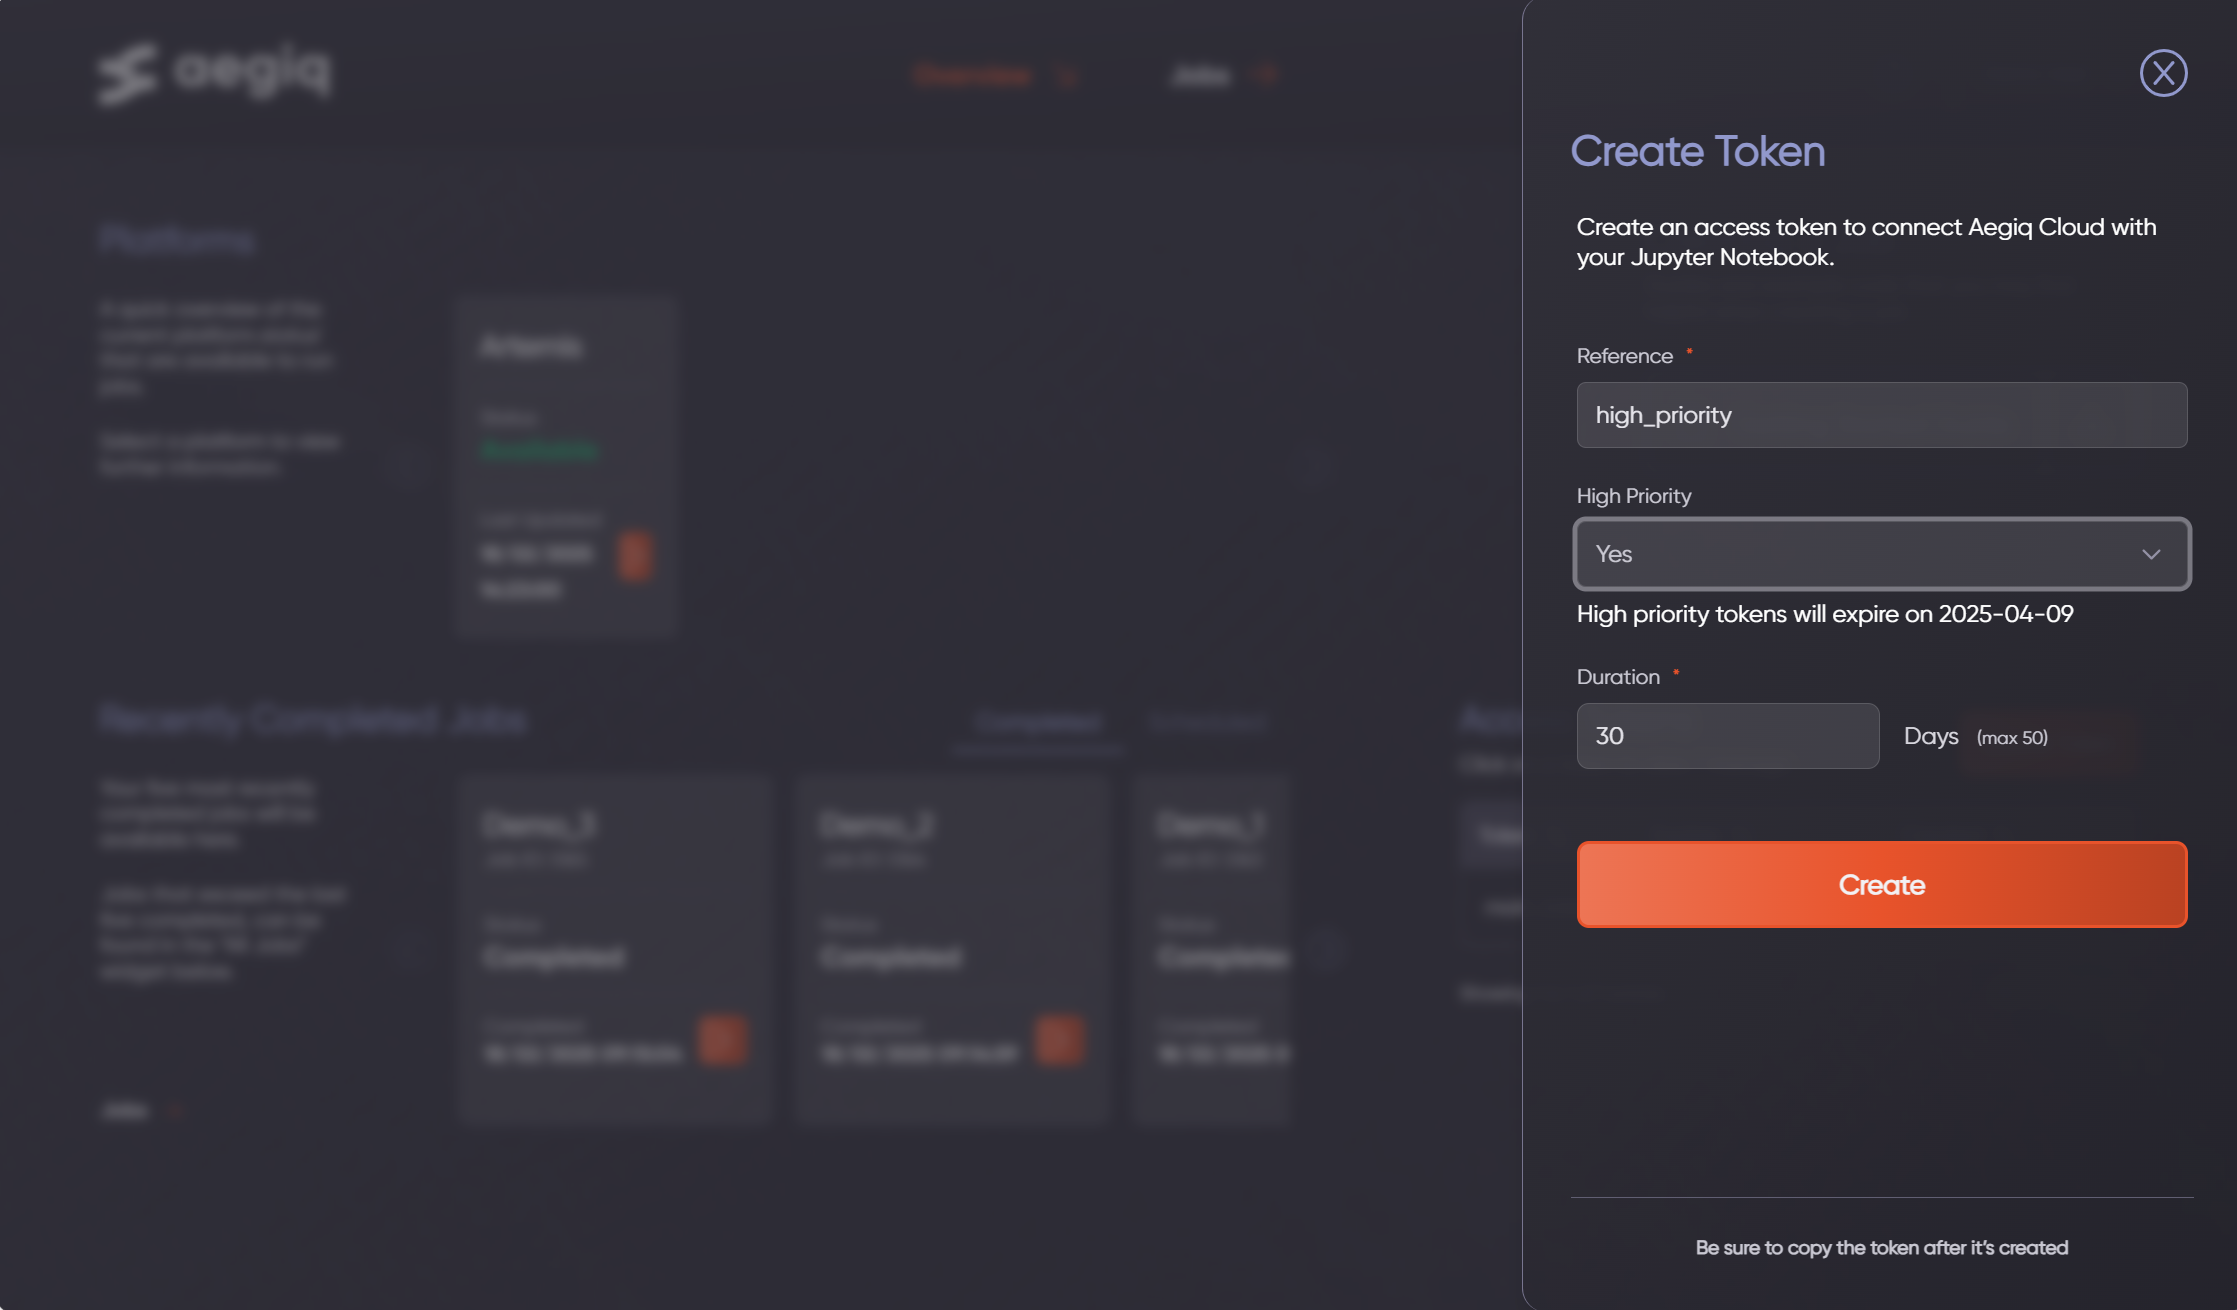Follow the Jobs link below the job descriptions
The width and height of the screenshot is (2237, 1310).
click(126, 1111)
